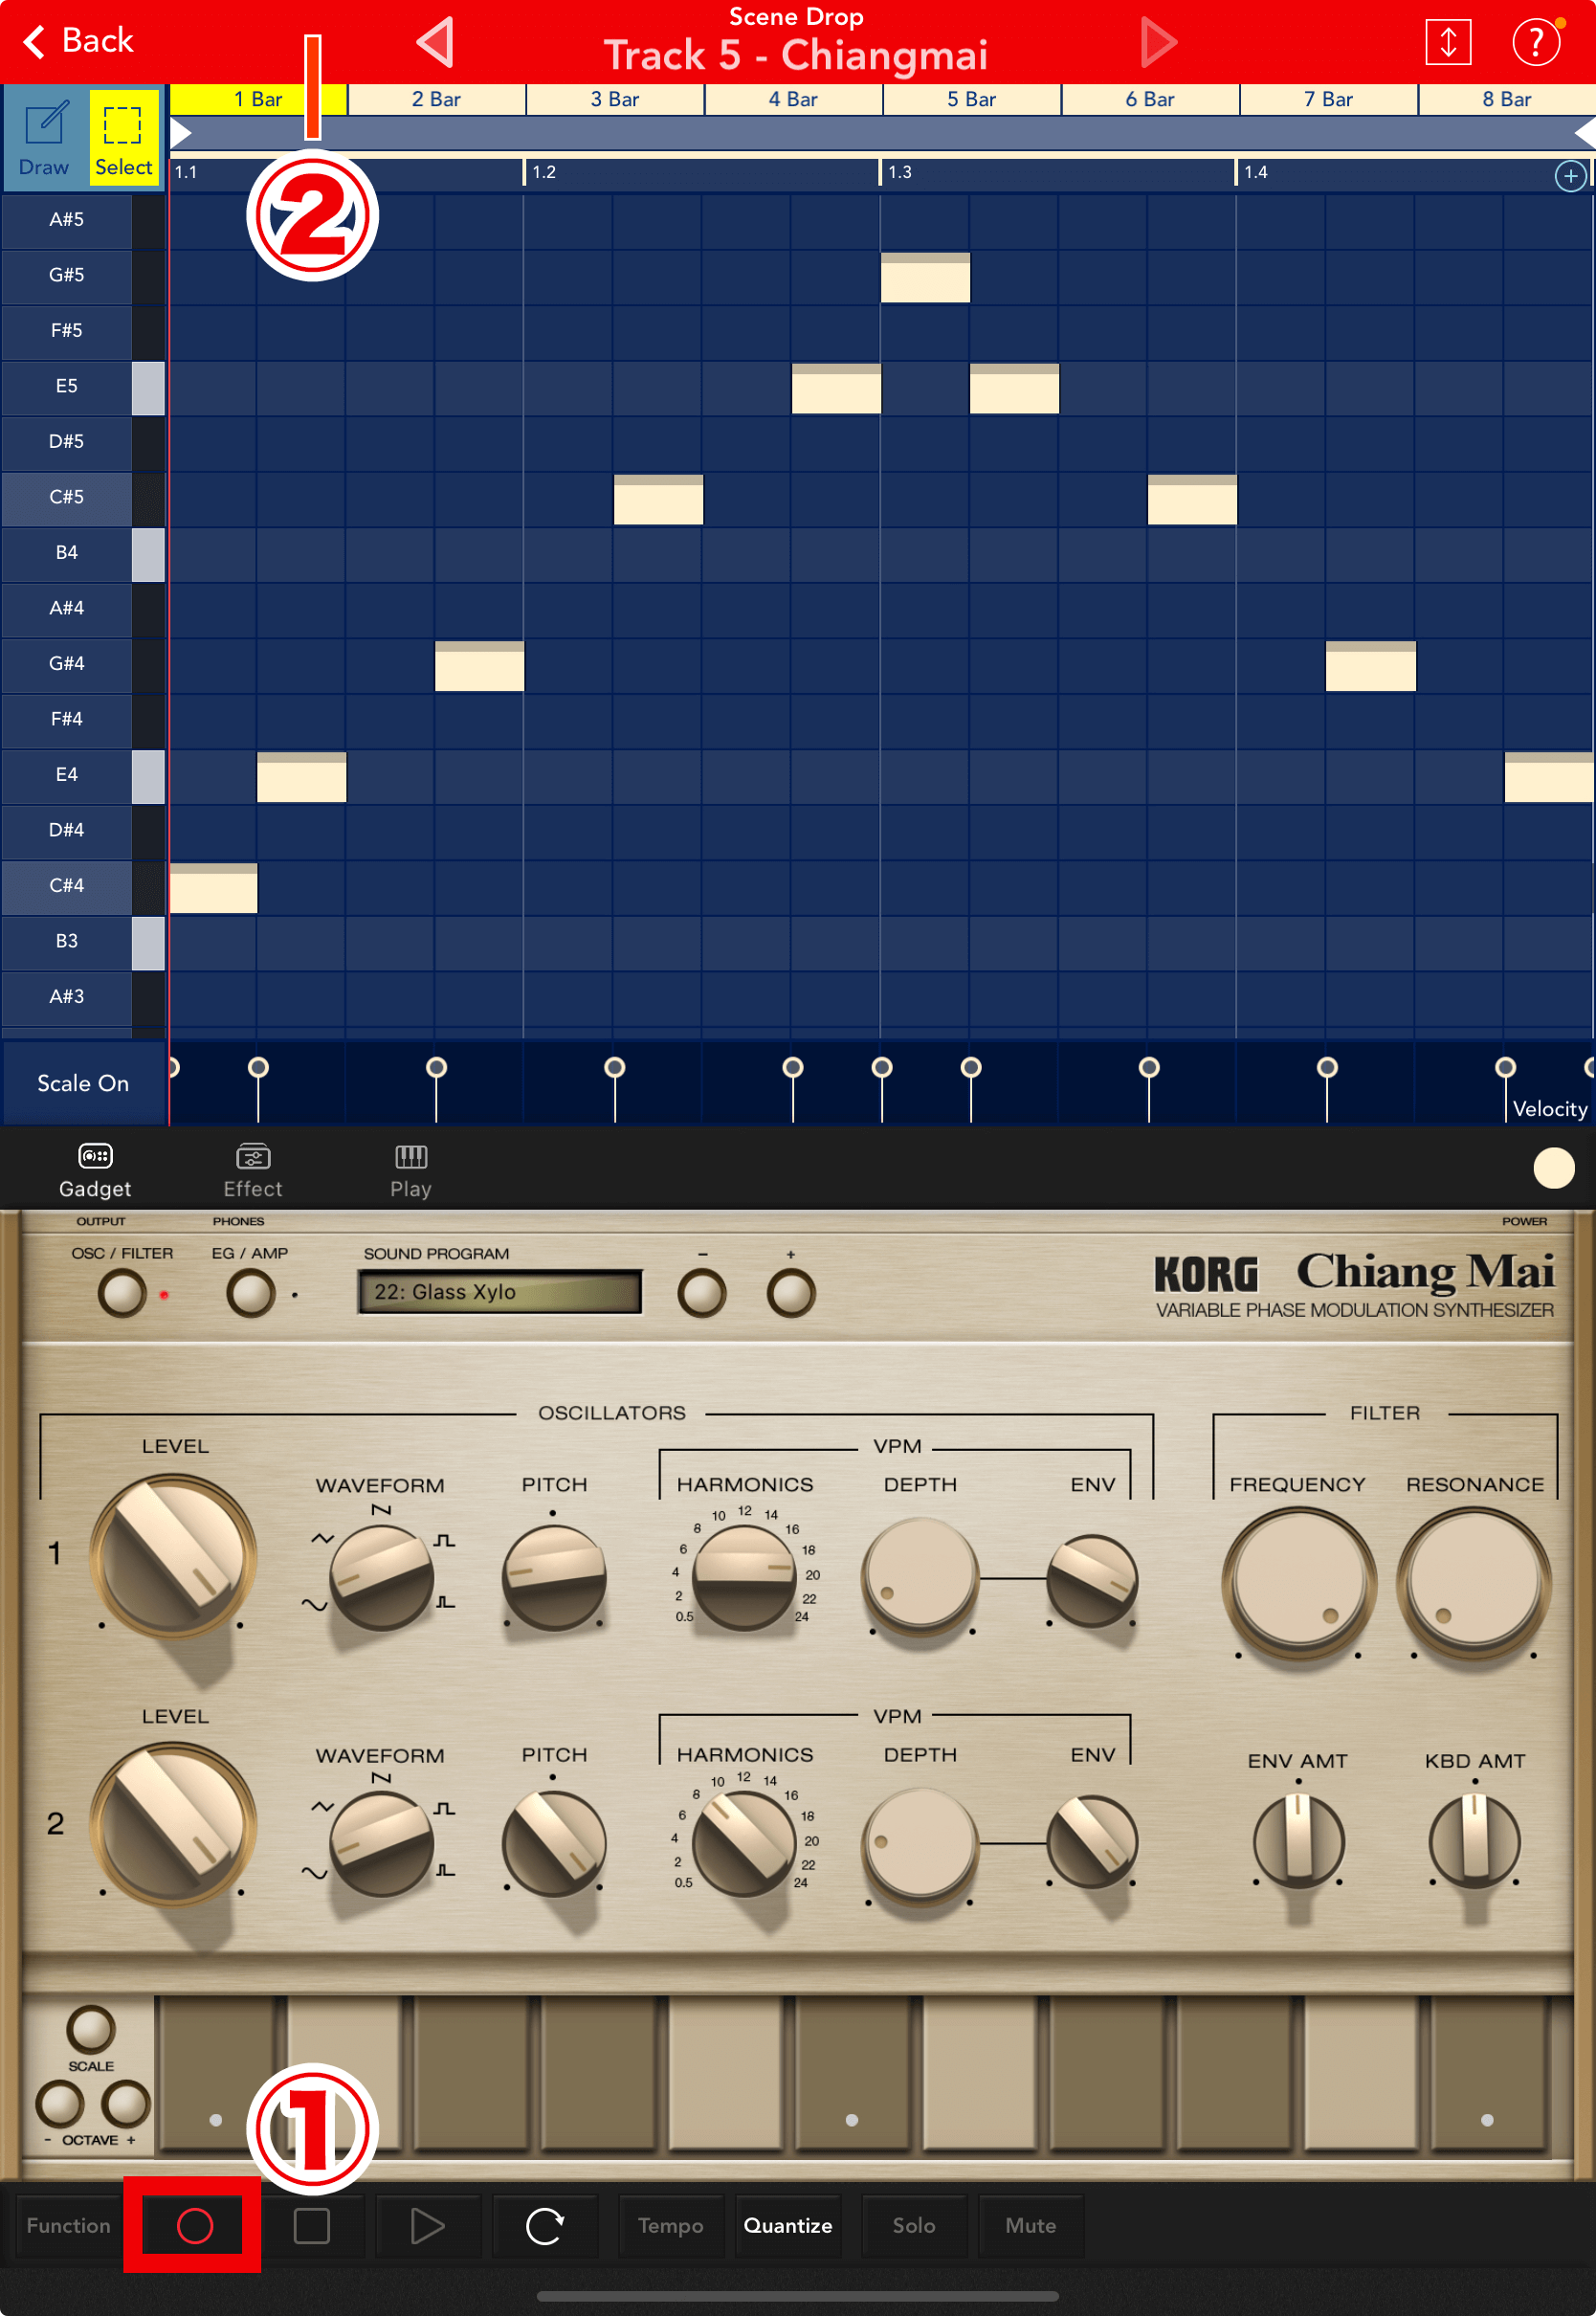Toggle the loop cycle button

point(545,2225)
